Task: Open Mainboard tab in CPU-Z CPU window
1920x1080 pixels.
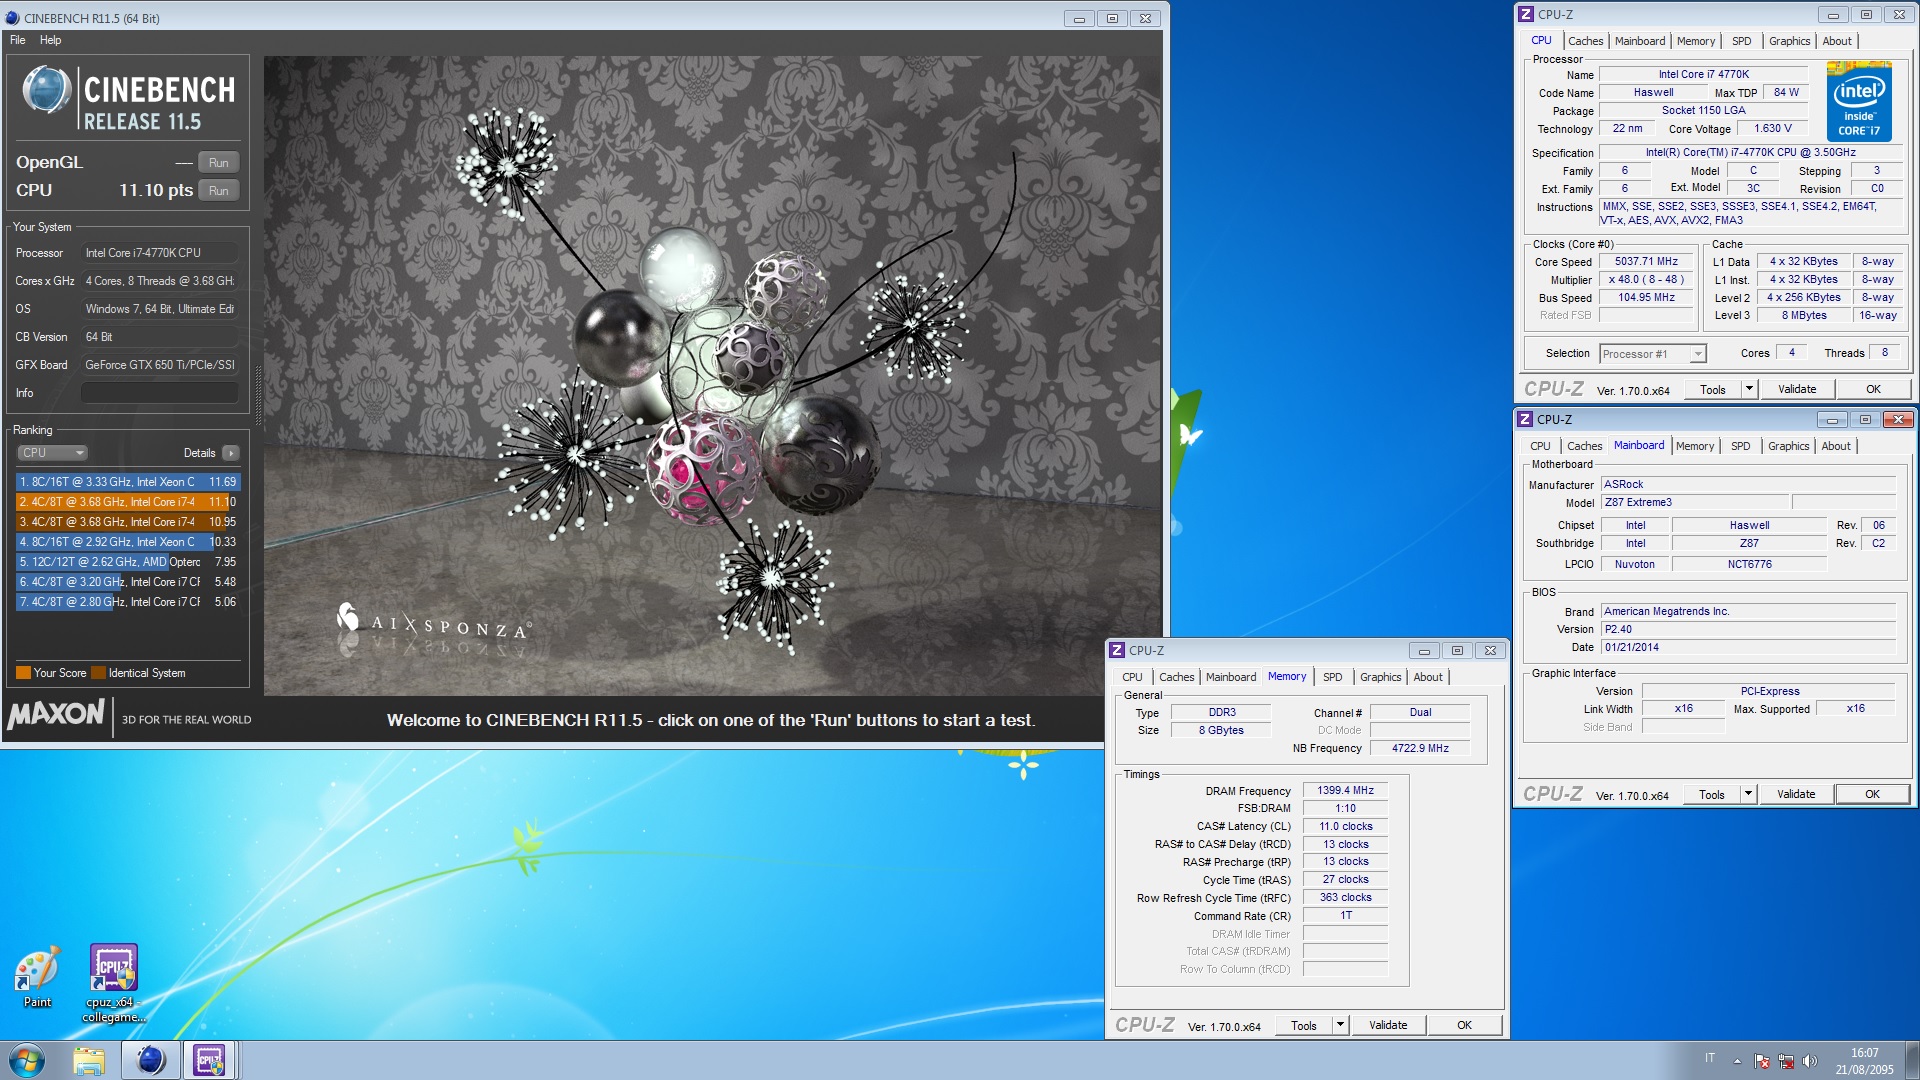Action: pyautogui.click(x=1640, y=41)
